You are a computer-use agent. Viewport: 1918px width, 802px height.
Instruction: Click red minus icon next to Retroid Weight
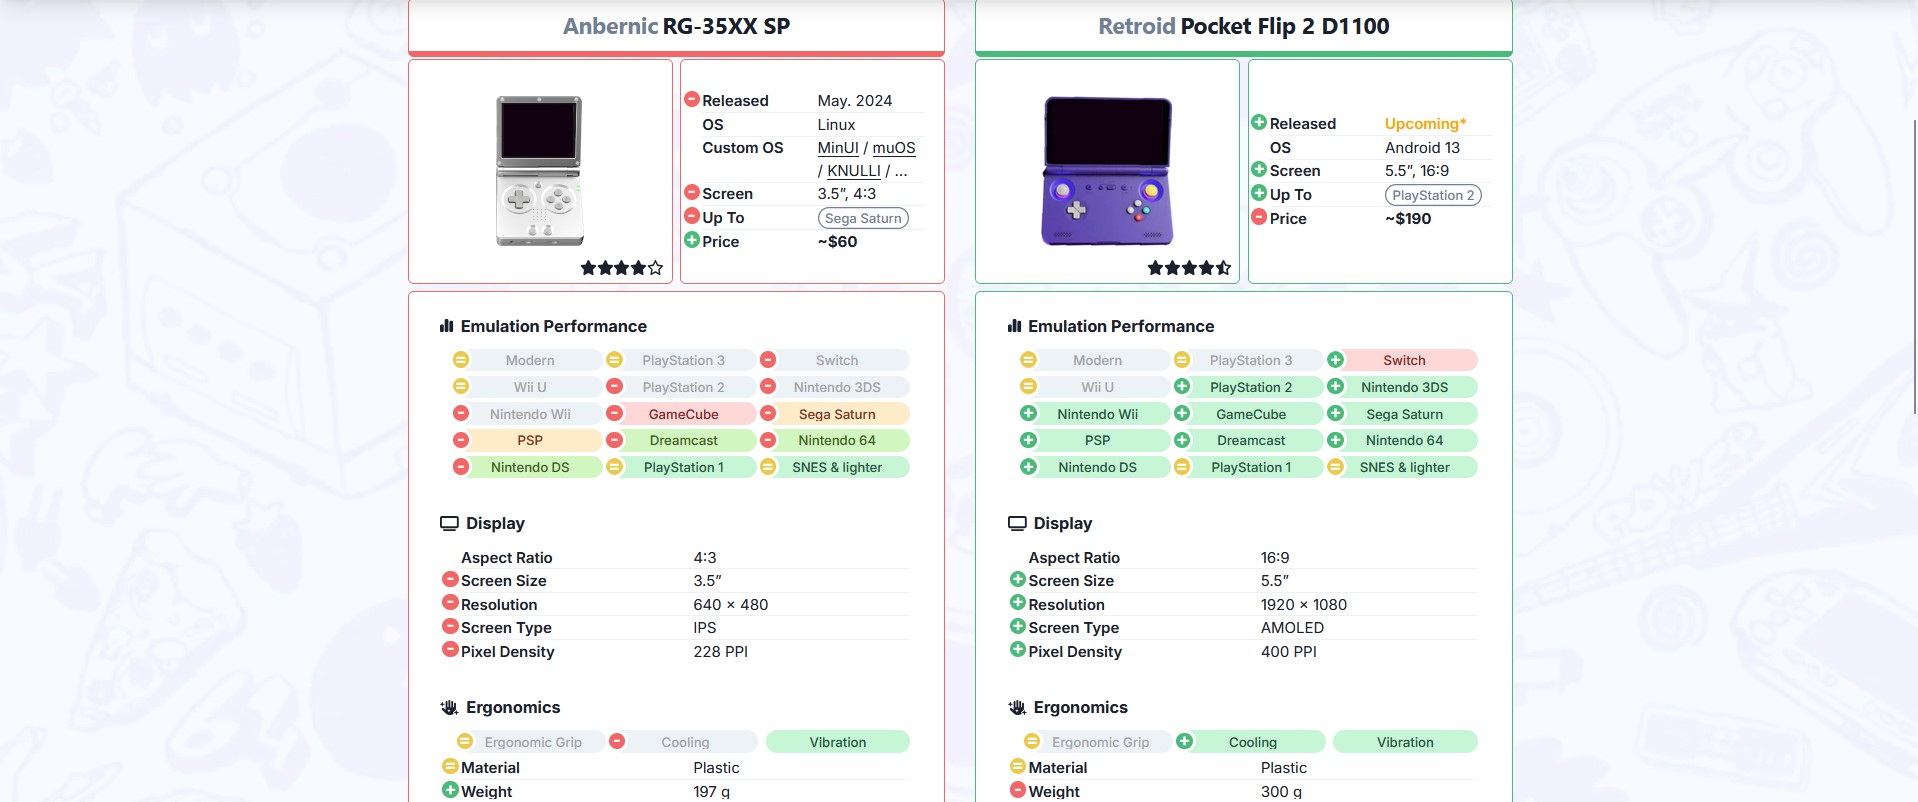coord(1017,790)
